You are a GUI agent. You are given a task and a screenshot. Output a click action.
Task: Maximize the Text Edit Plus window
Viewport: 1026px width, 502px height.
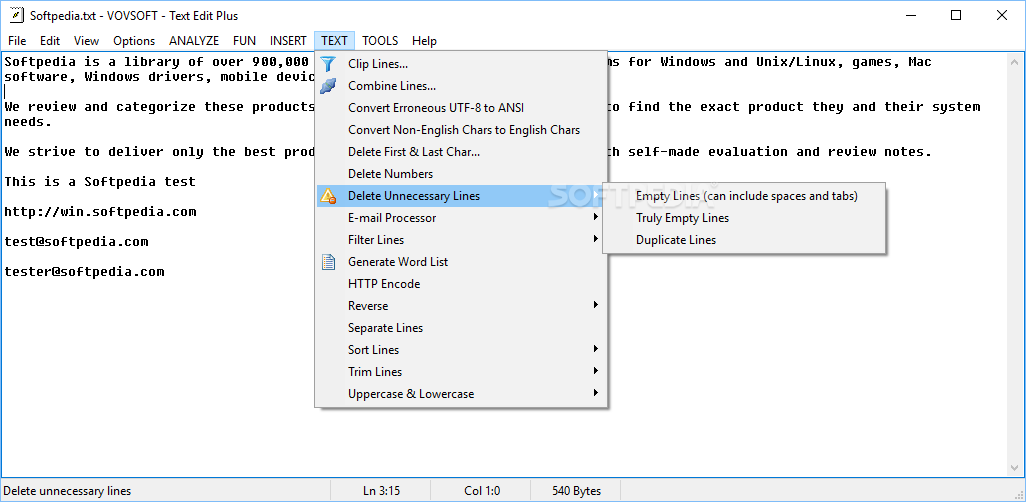tap(956, 16)
